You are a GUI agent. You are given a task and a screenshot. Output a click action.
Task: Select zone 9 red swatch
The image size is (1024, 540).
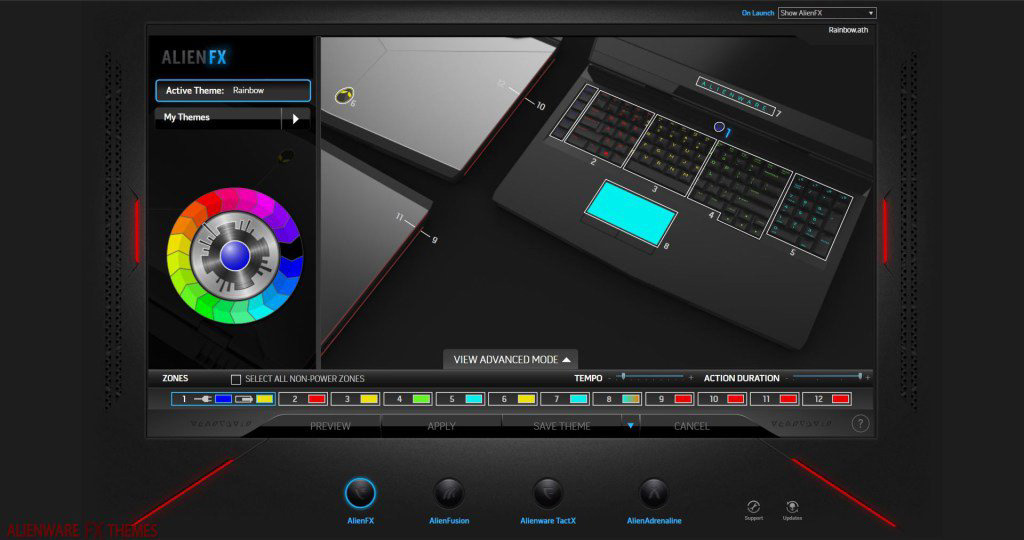(x=683, y=399)
